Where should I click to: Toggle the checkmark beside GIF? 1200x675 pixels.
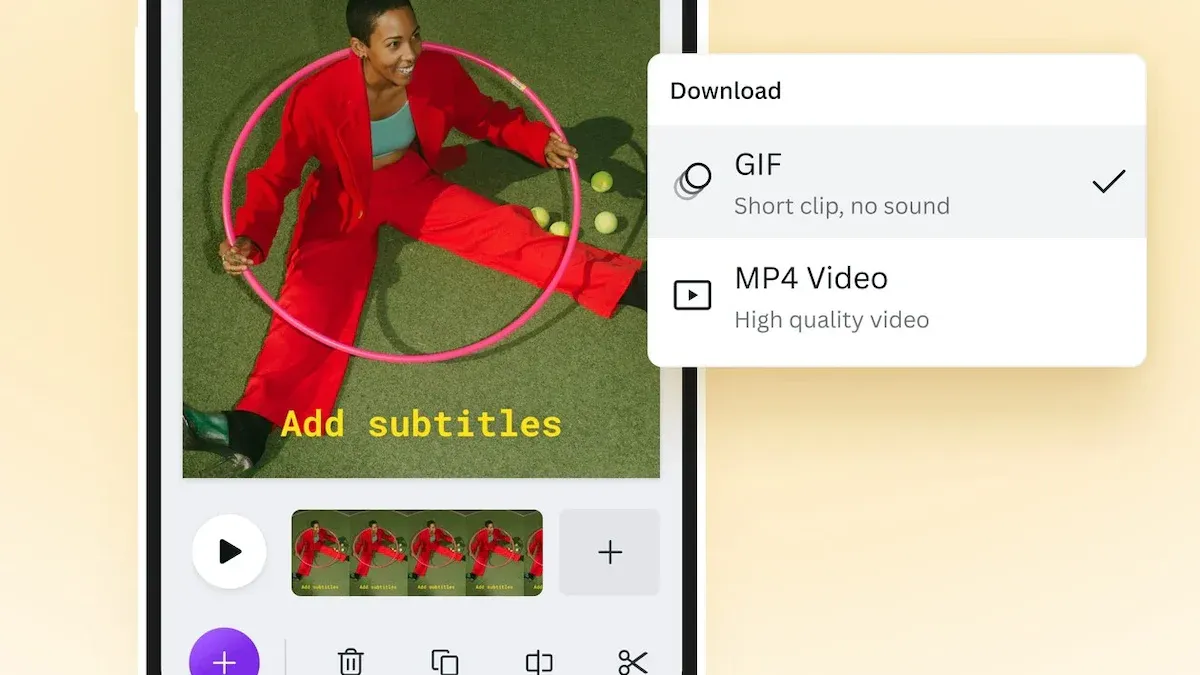(1108, 181)
